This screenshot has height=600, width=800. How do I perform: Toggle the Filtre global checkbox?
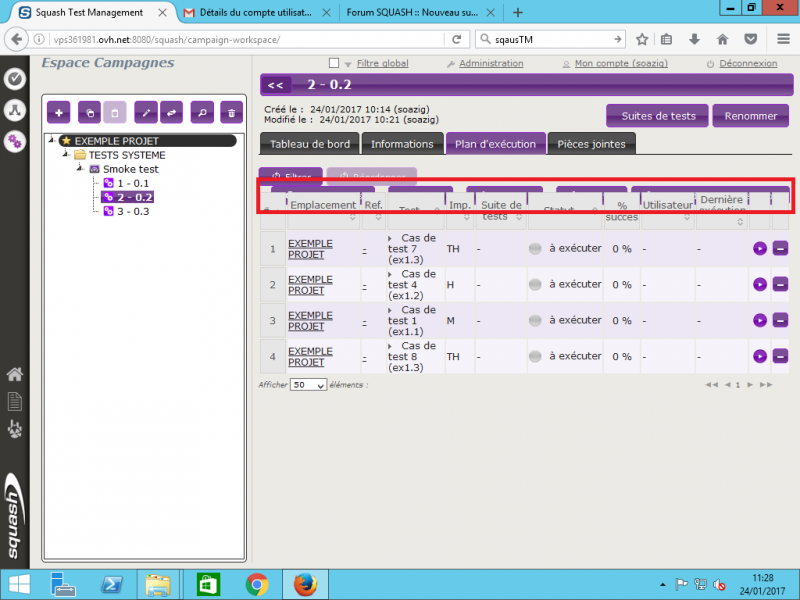[x=334, y=63]
